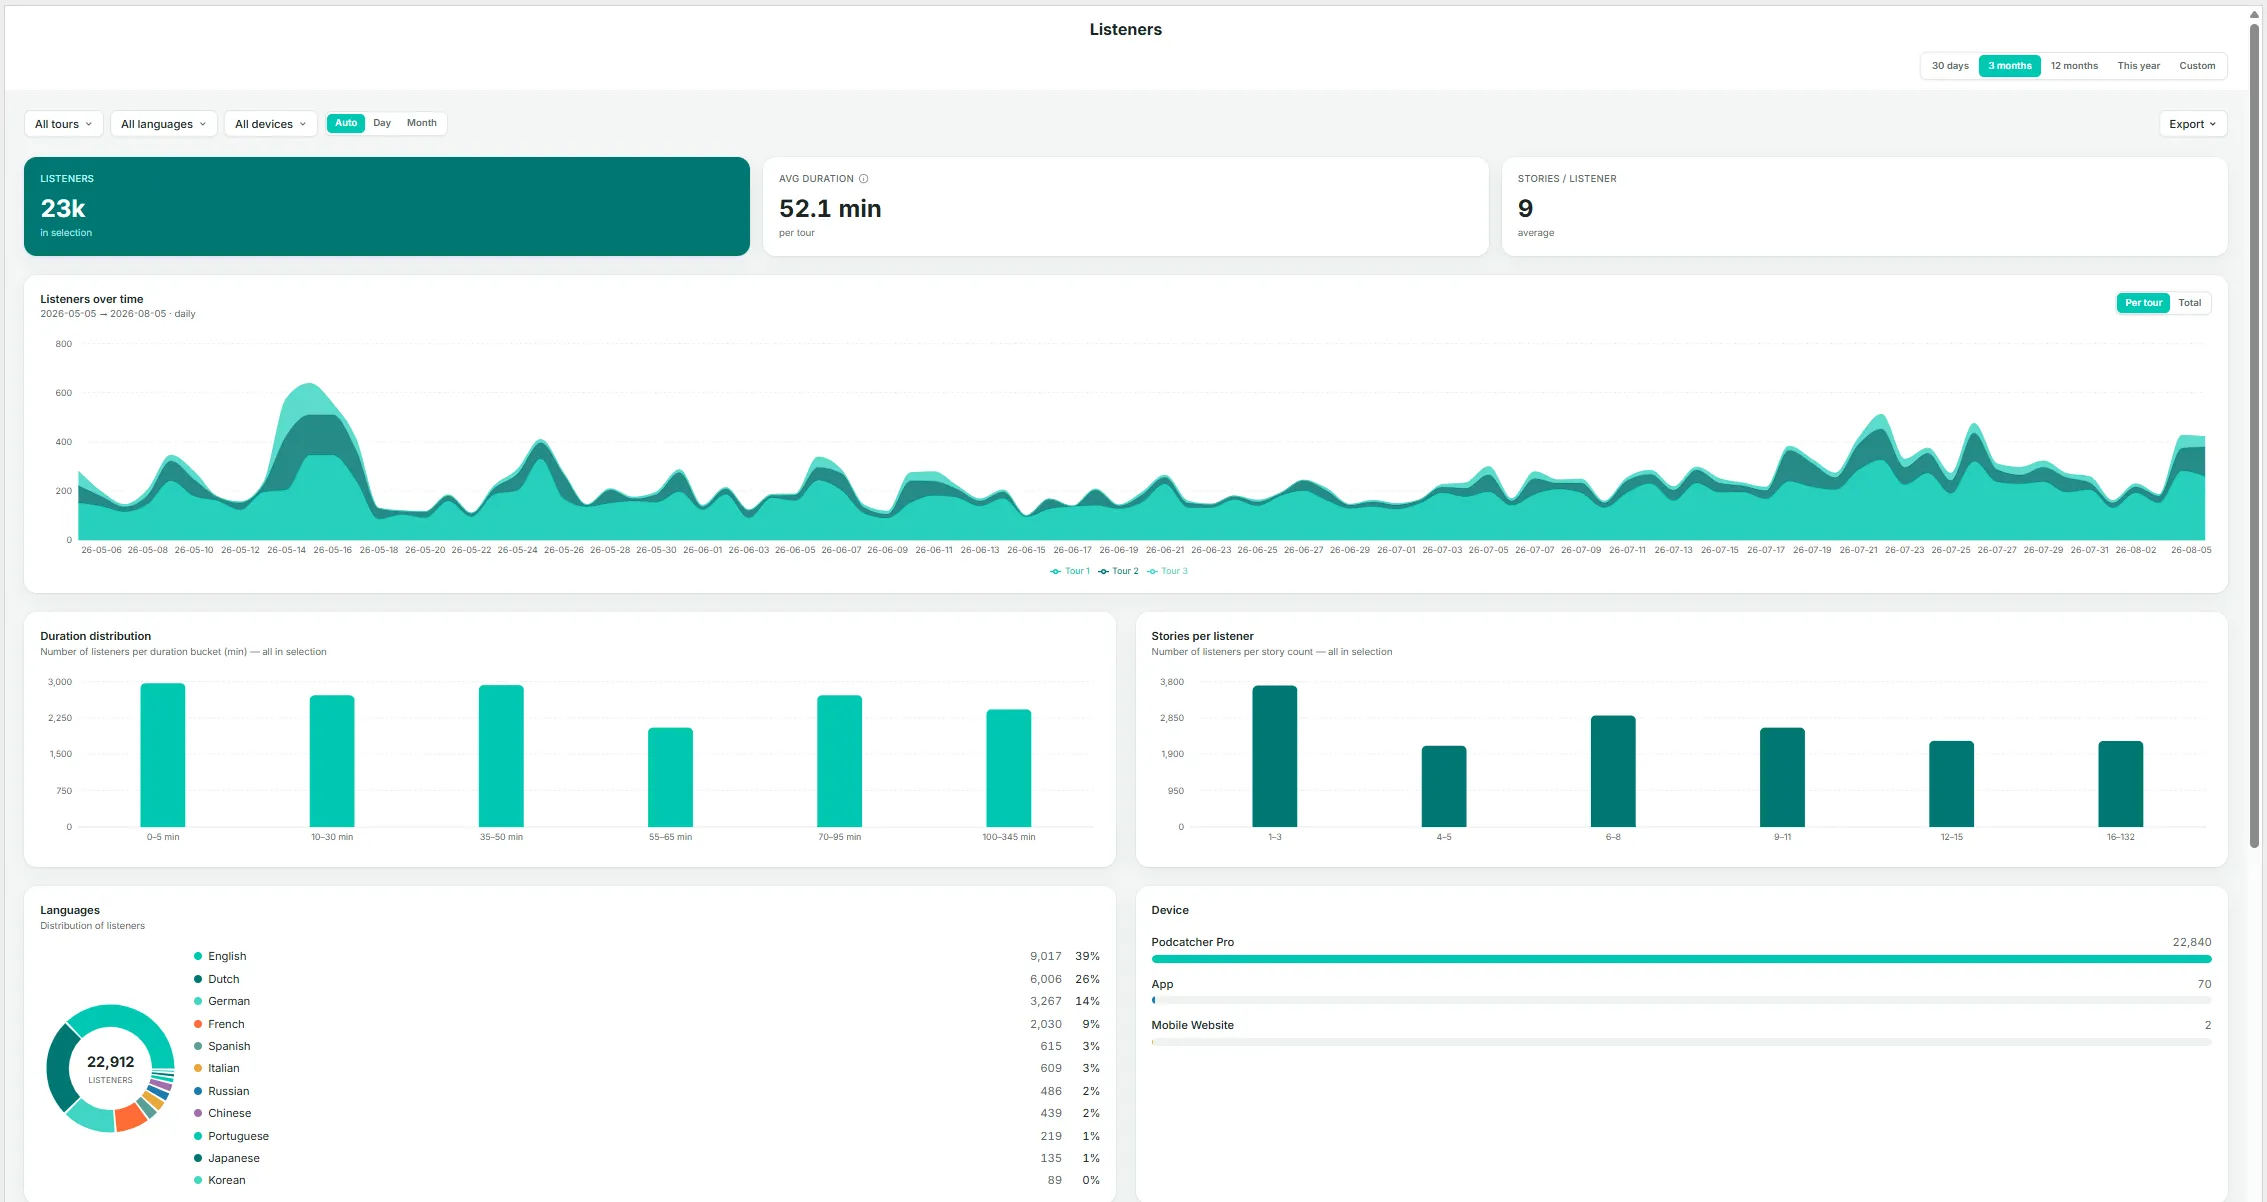Click the 4–5 stories bar

[1444, 786]
